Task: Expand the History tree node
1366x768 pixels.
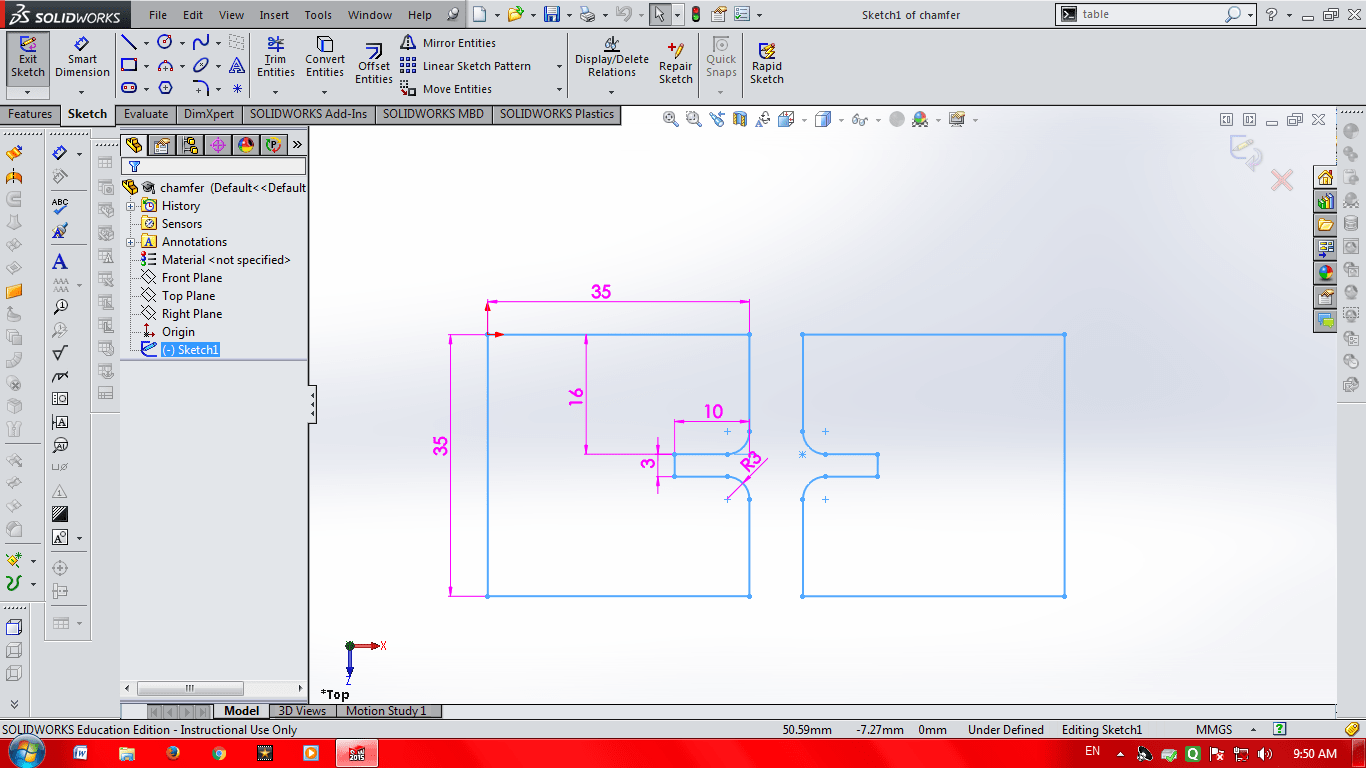Action: click(x=130, y=206)
